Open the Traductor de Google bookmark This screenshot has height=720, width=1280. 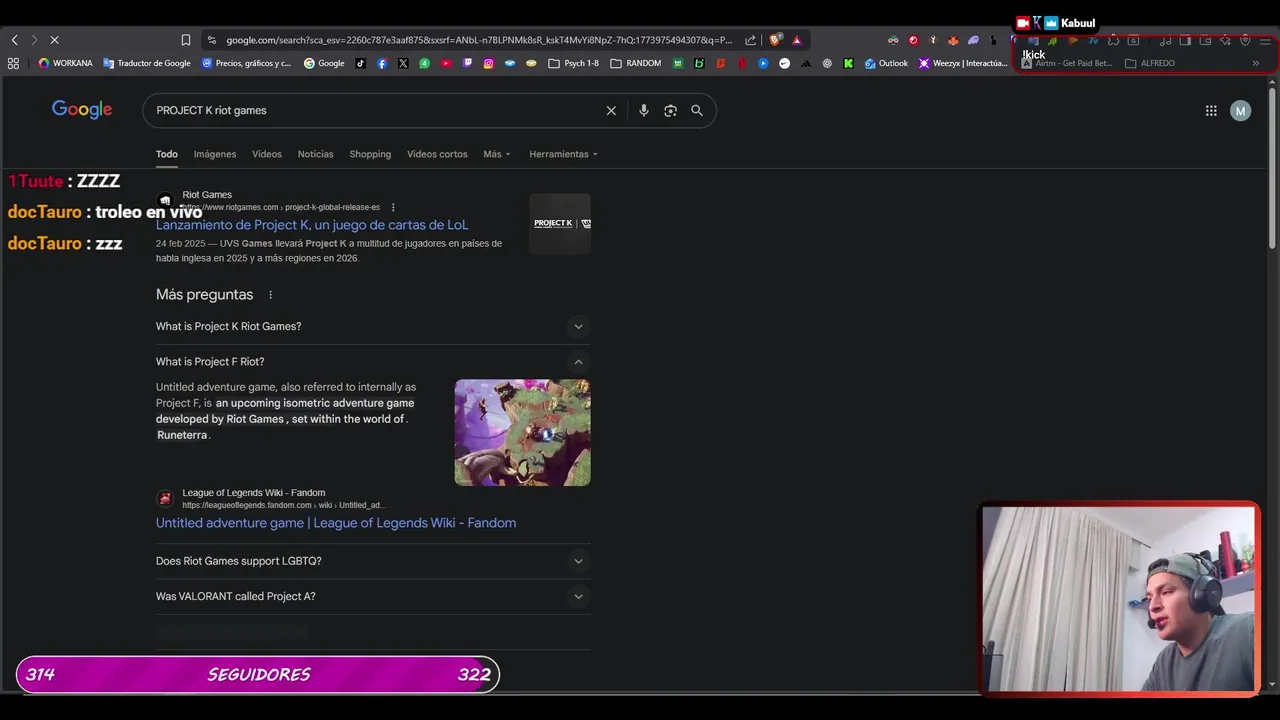[146, 63]
